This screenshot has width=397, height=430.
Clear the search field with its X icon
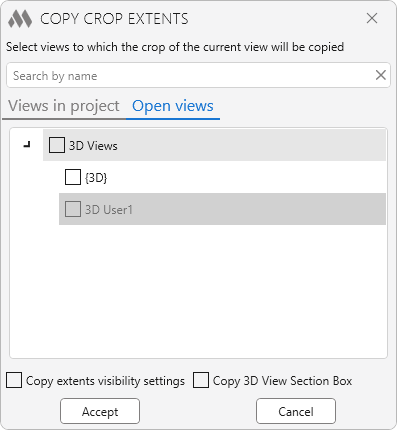(381, 75)
